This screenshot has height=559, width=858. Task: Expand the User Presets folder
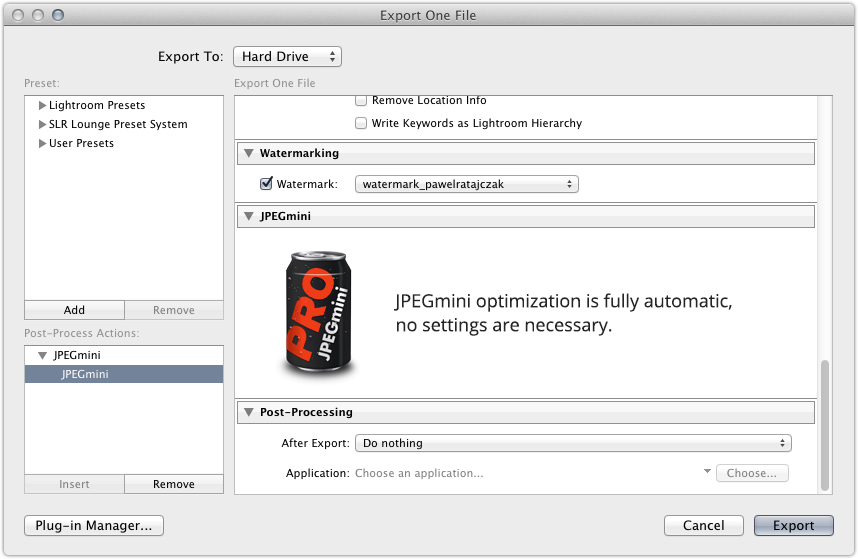pyautogui.click(x=42, y=143)
